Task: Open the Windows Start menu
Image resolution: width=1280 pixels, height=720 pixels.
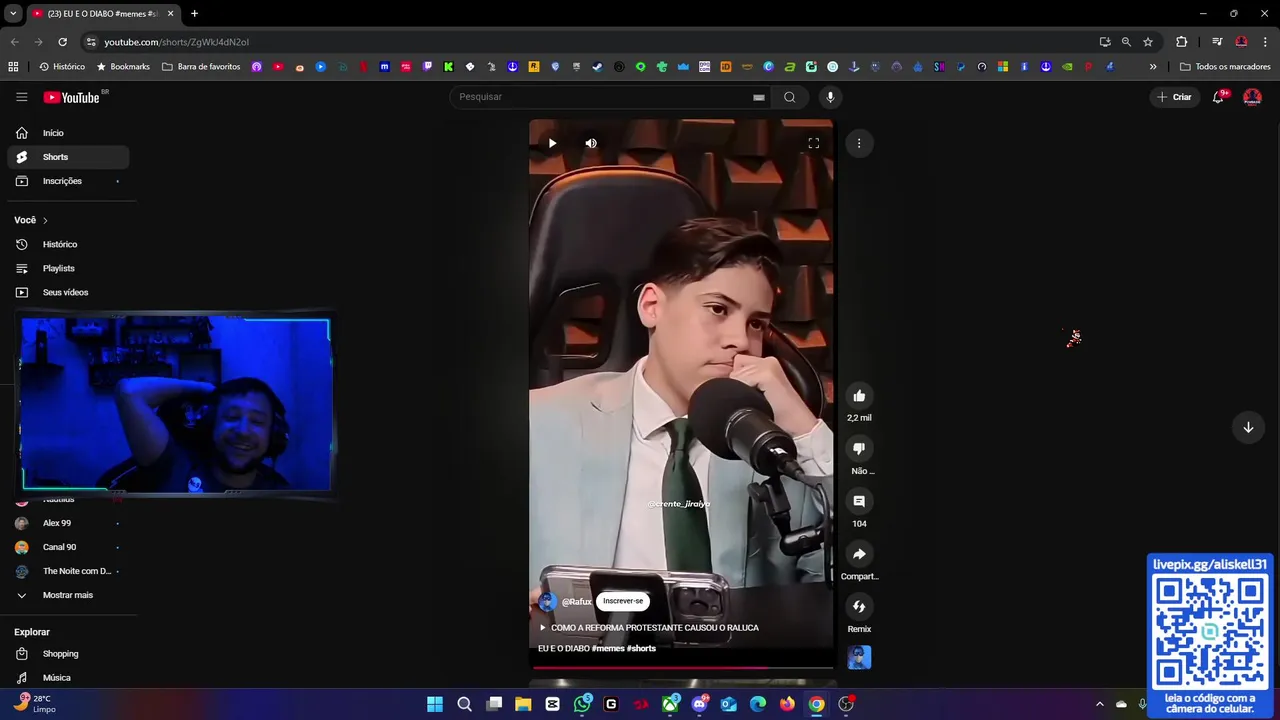Action: (x=435, y=704)
